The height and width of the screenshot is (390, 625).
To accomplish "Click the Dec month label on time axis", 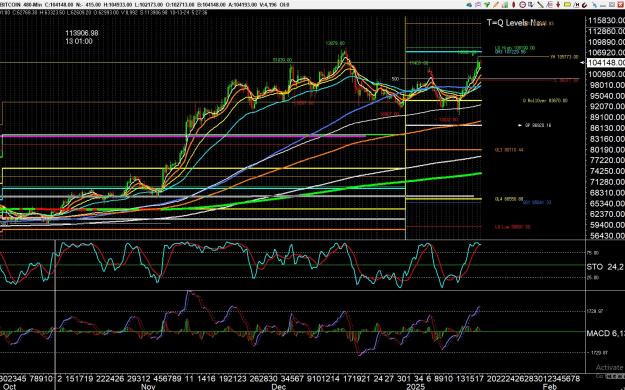I will click(x=278, y=386).
